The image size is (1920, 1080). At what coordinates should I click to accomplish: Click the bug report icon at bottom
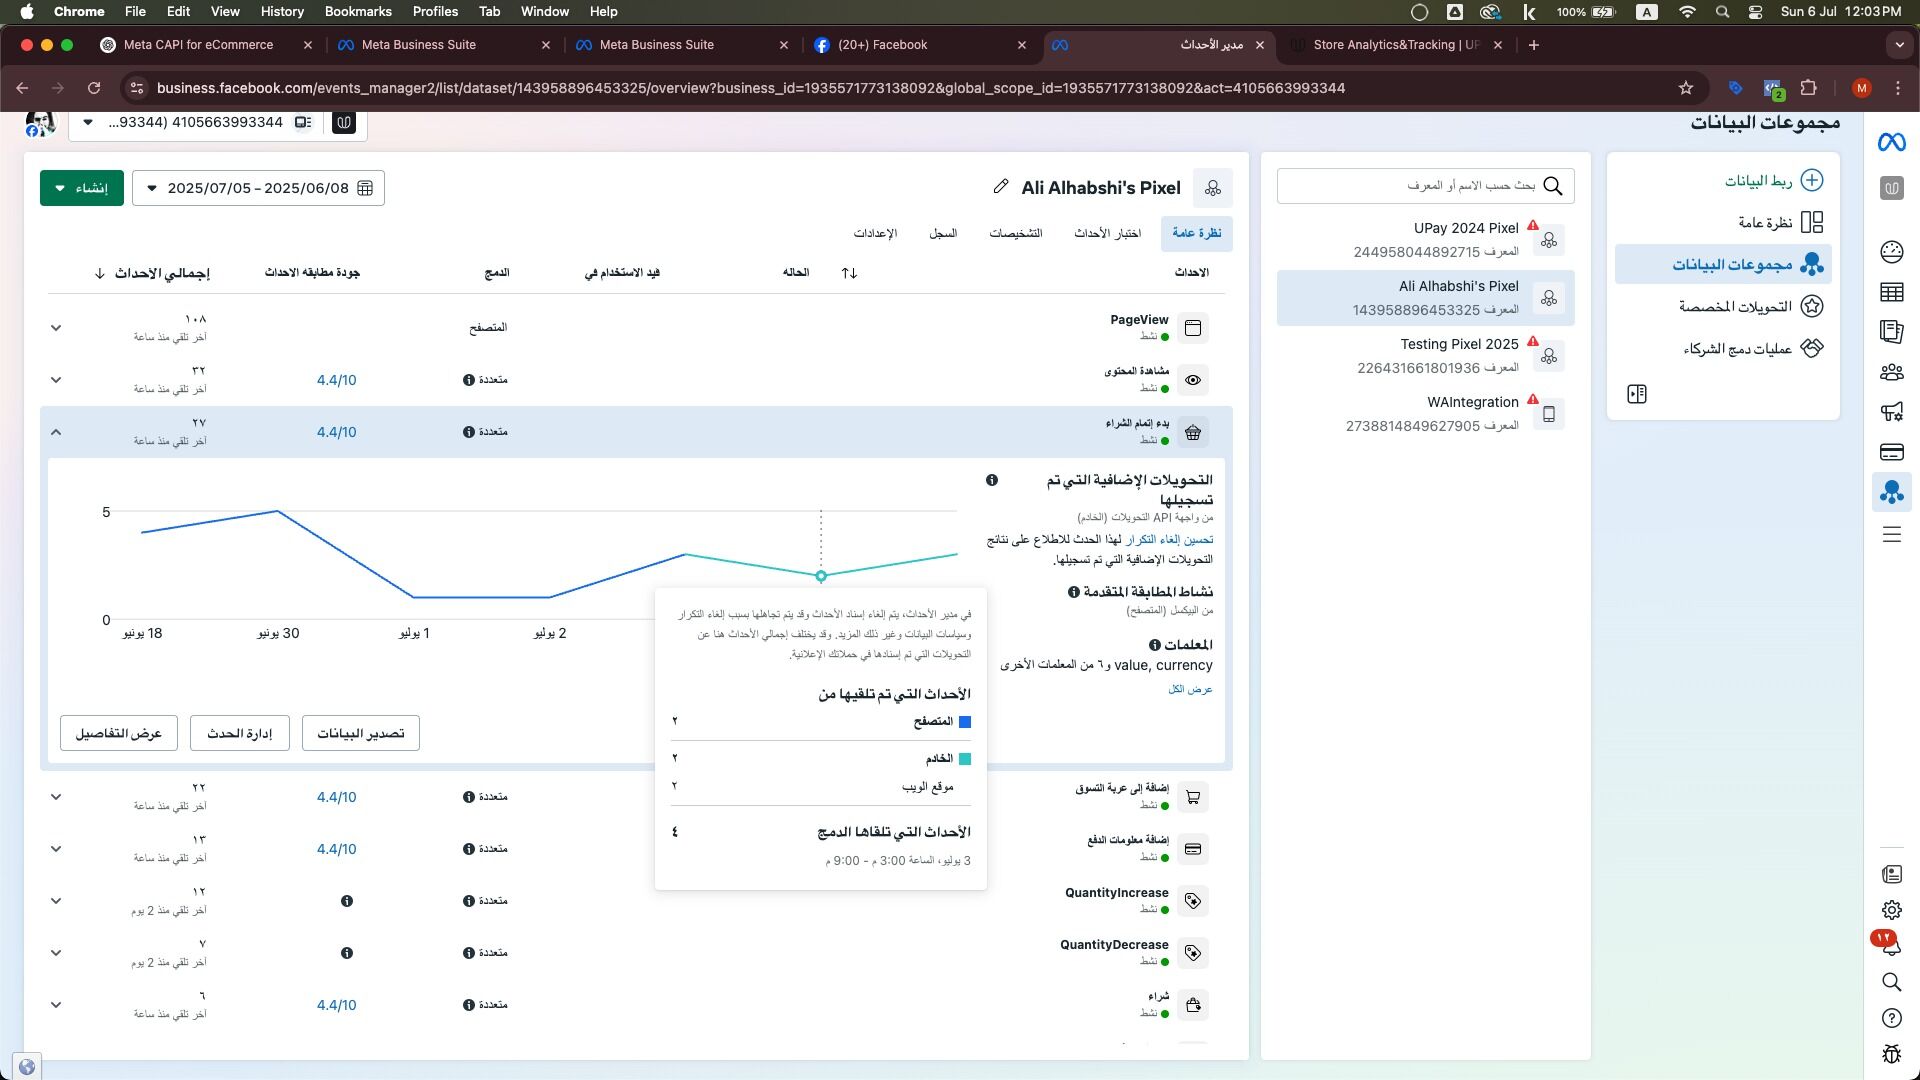pyautogui.click(x=1891, y=1054)
